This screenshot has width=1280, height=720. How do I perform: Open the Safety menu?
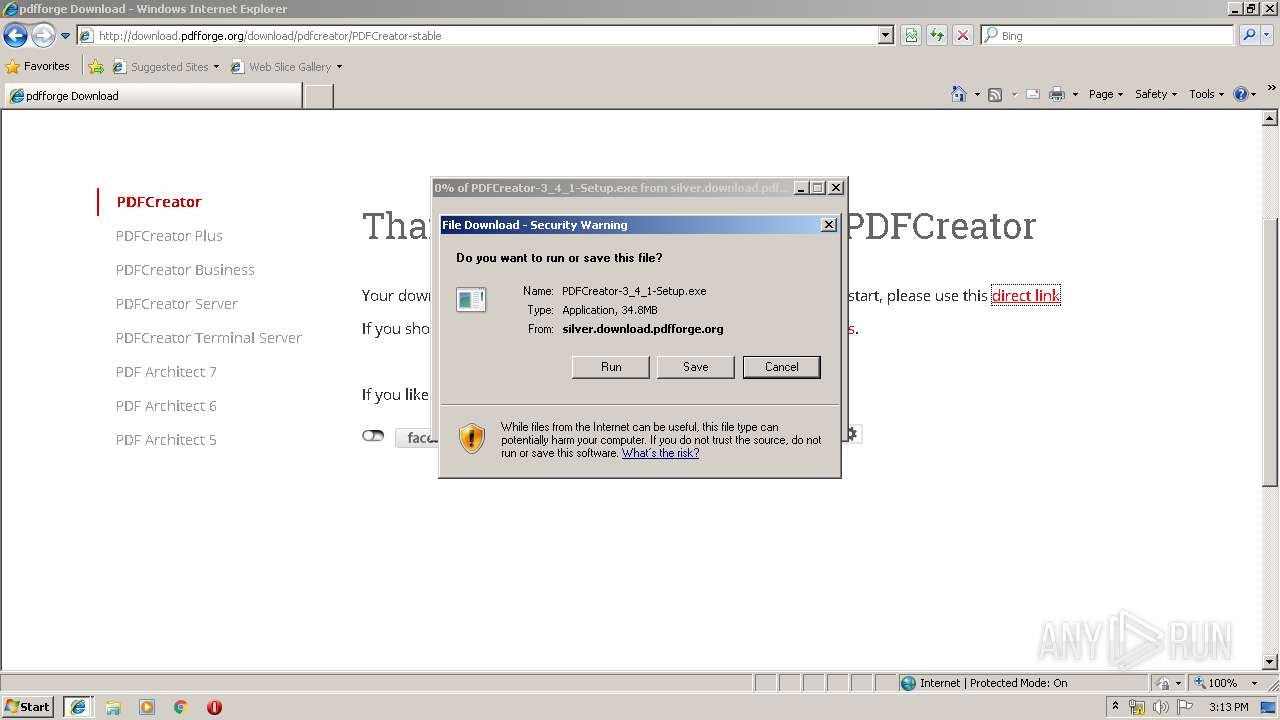pos(1156,94)
